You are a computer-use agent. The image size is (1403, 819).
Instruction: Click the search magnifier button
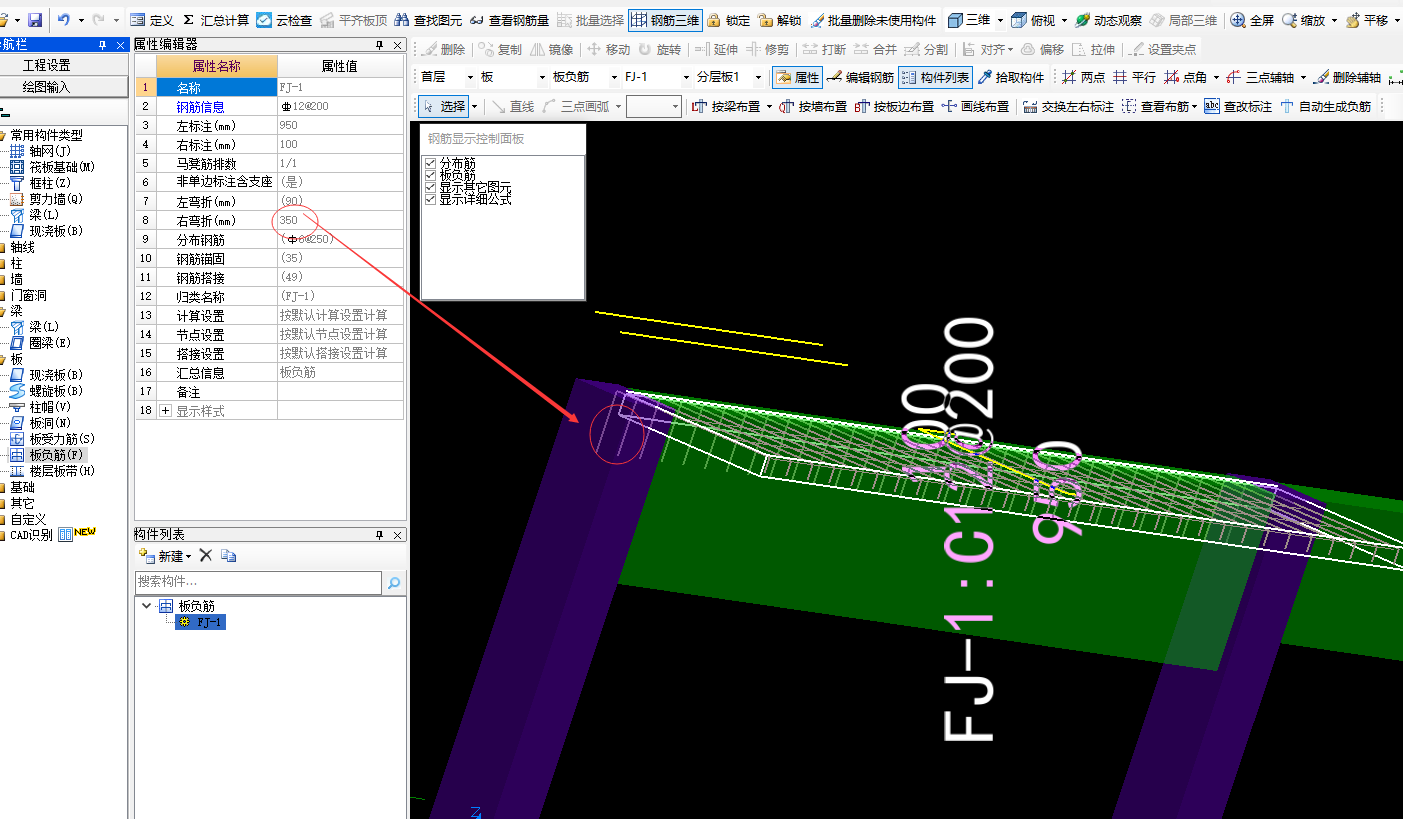click(394, 583)
